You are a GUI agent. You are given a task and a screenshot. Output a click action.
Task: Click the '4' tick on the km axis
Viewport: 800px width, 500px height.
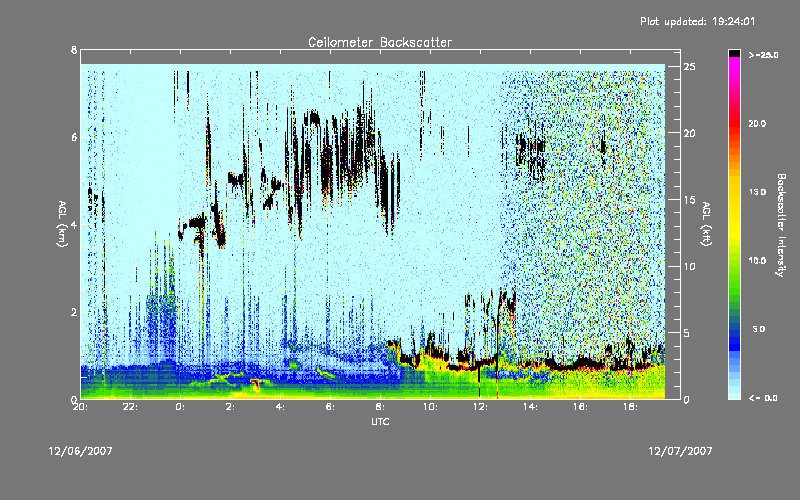coord(74,224)
